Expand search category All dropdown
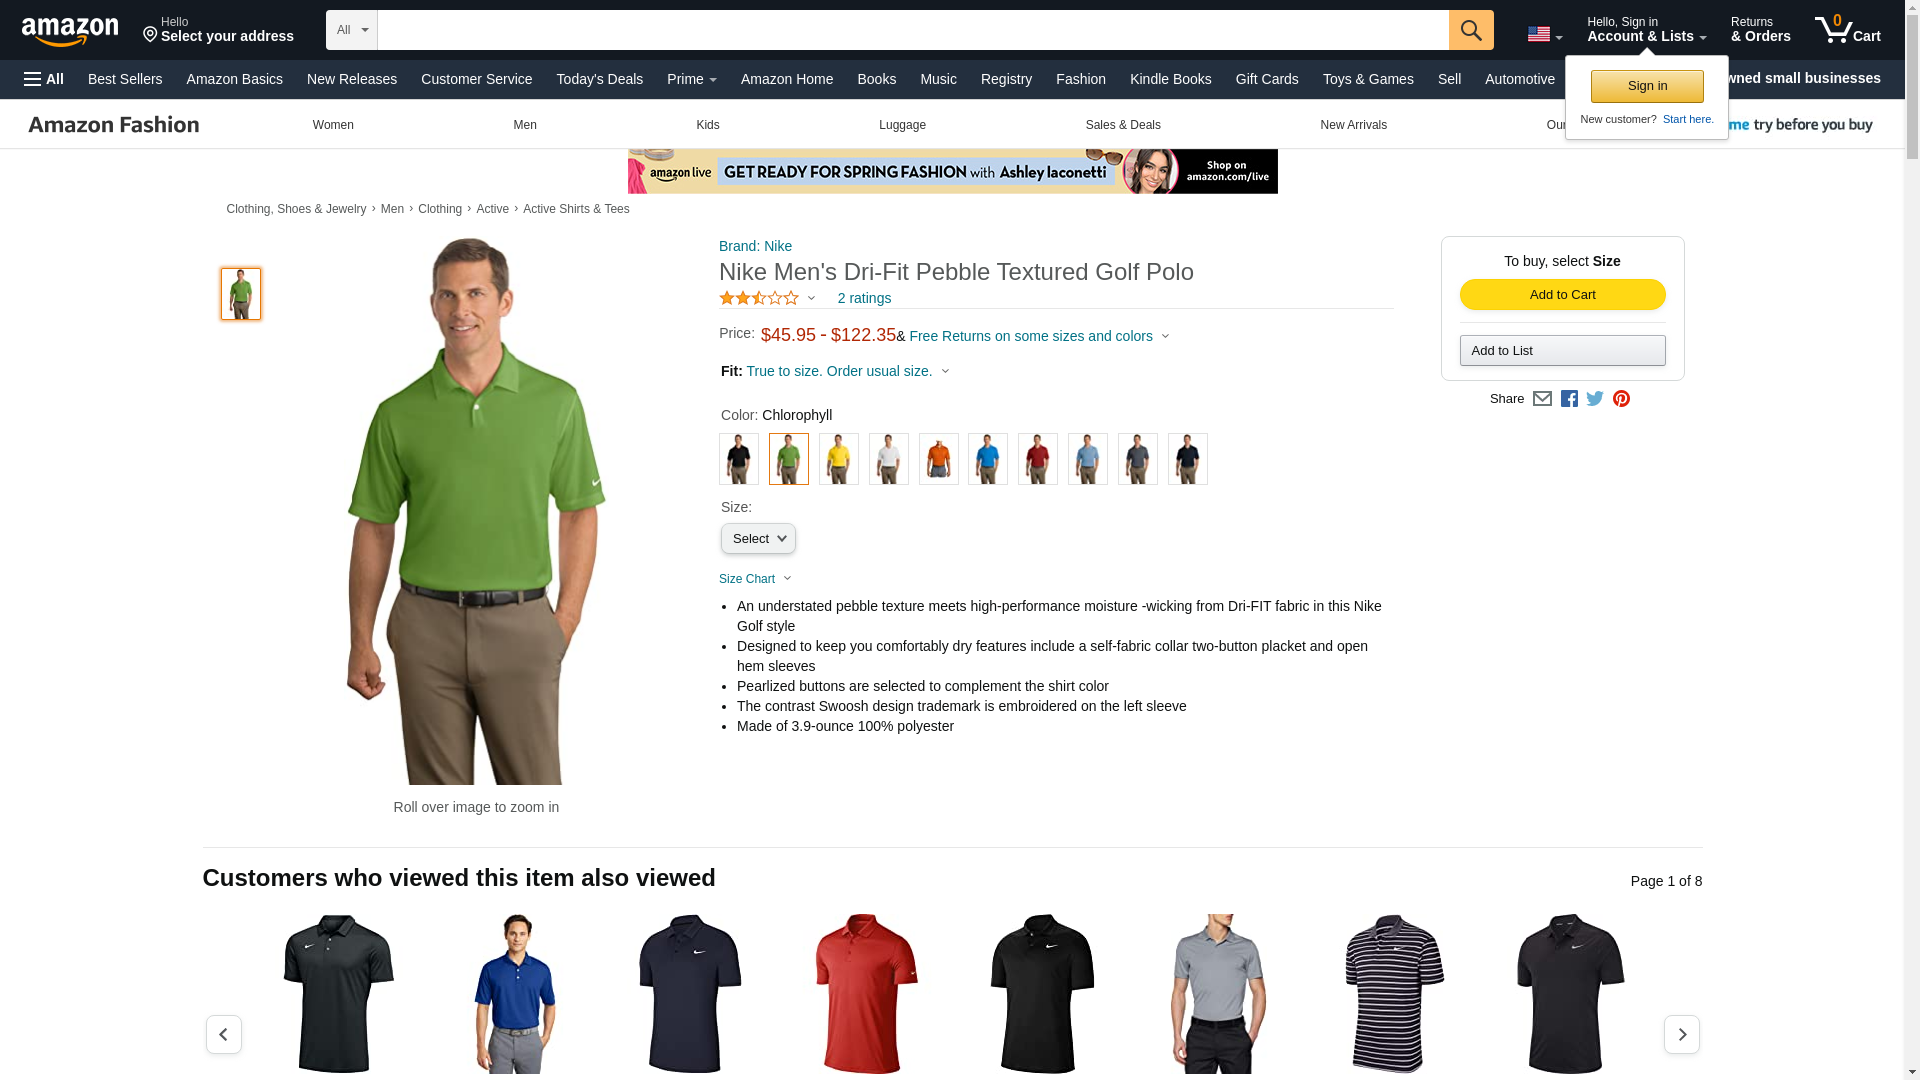 (x=352, y=30)
